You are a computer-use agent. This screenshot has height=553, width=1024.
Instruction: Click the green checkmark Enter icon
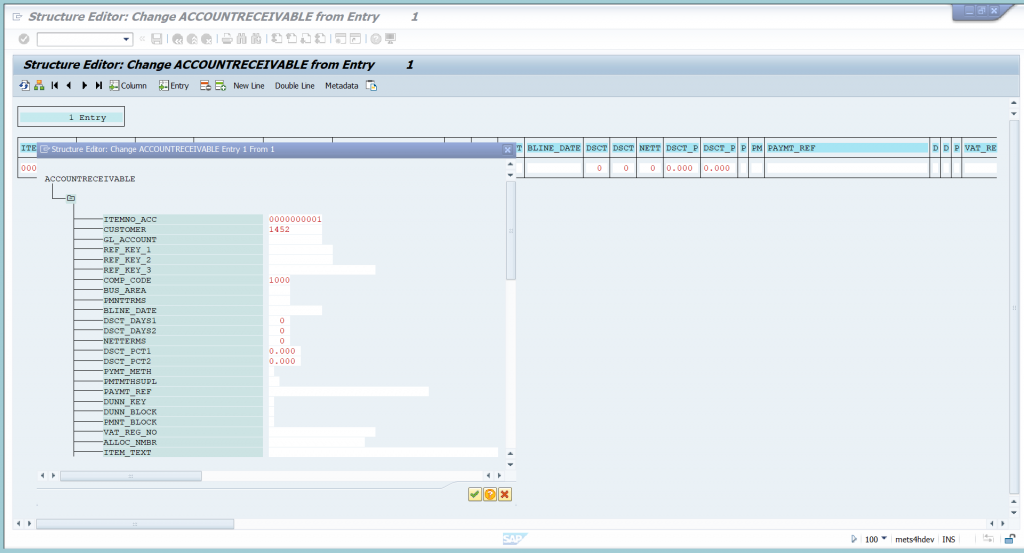(24, 39)
